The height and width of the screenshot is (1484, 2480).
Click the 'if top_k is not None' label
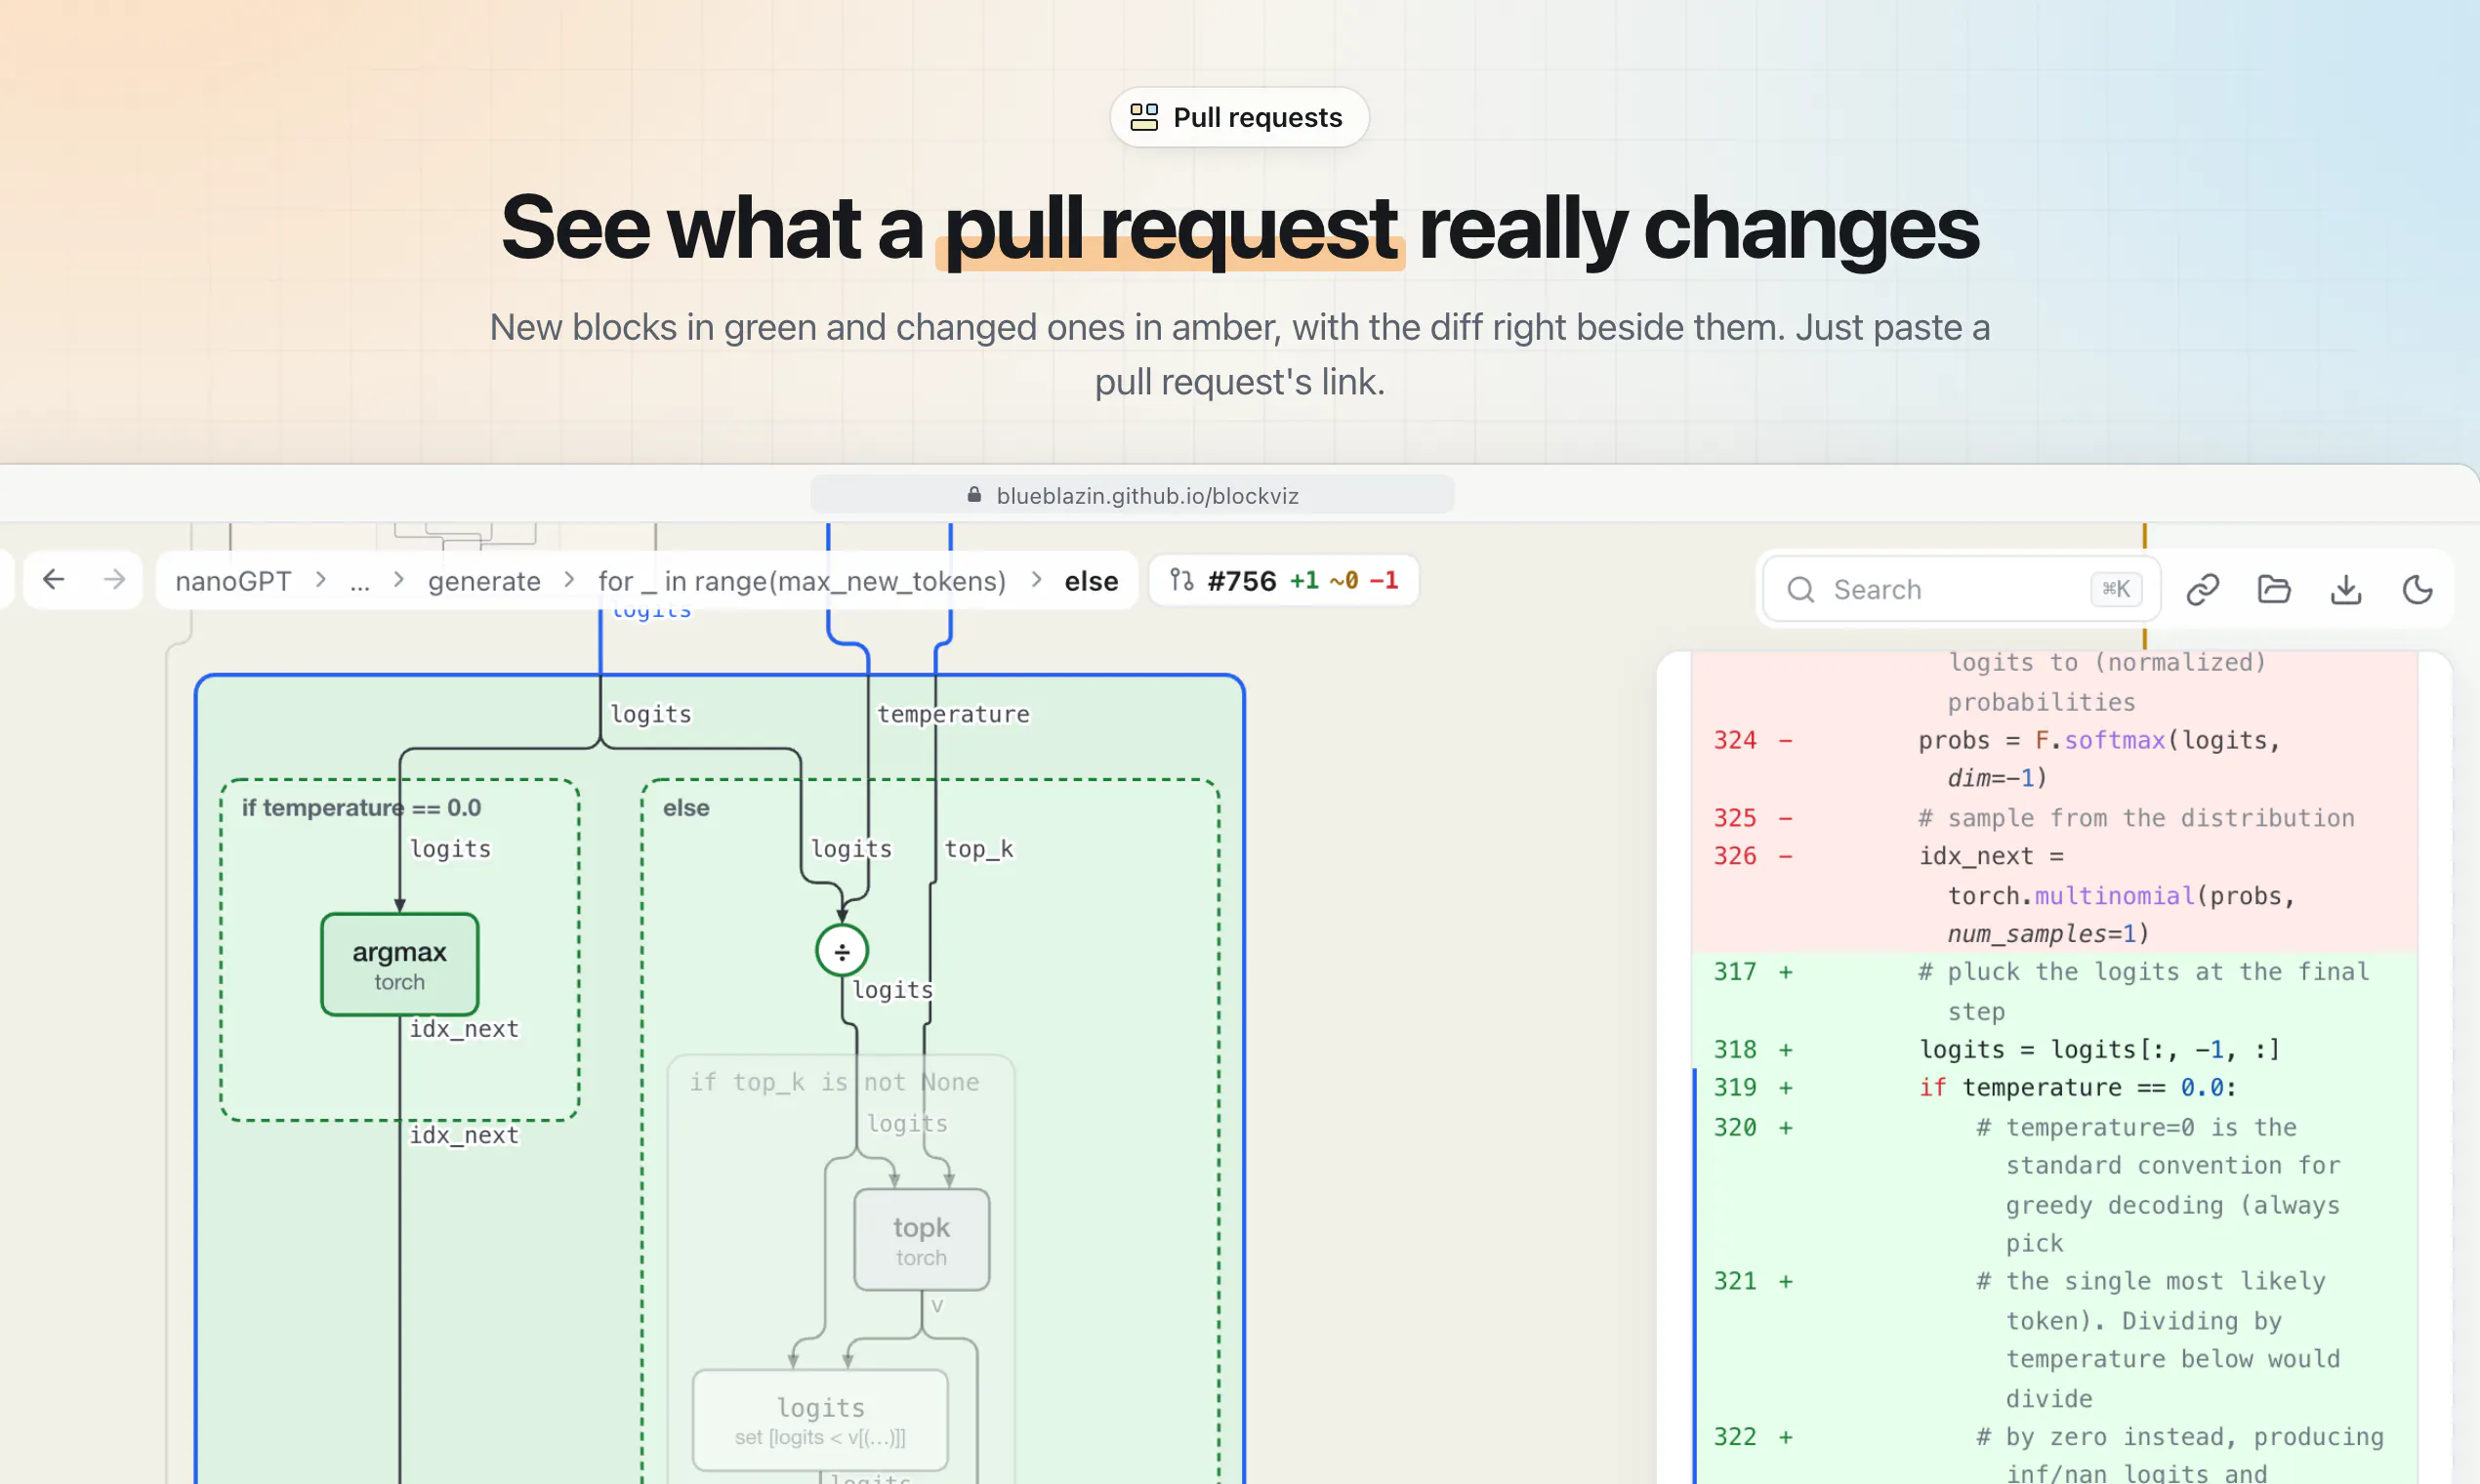834,1082
